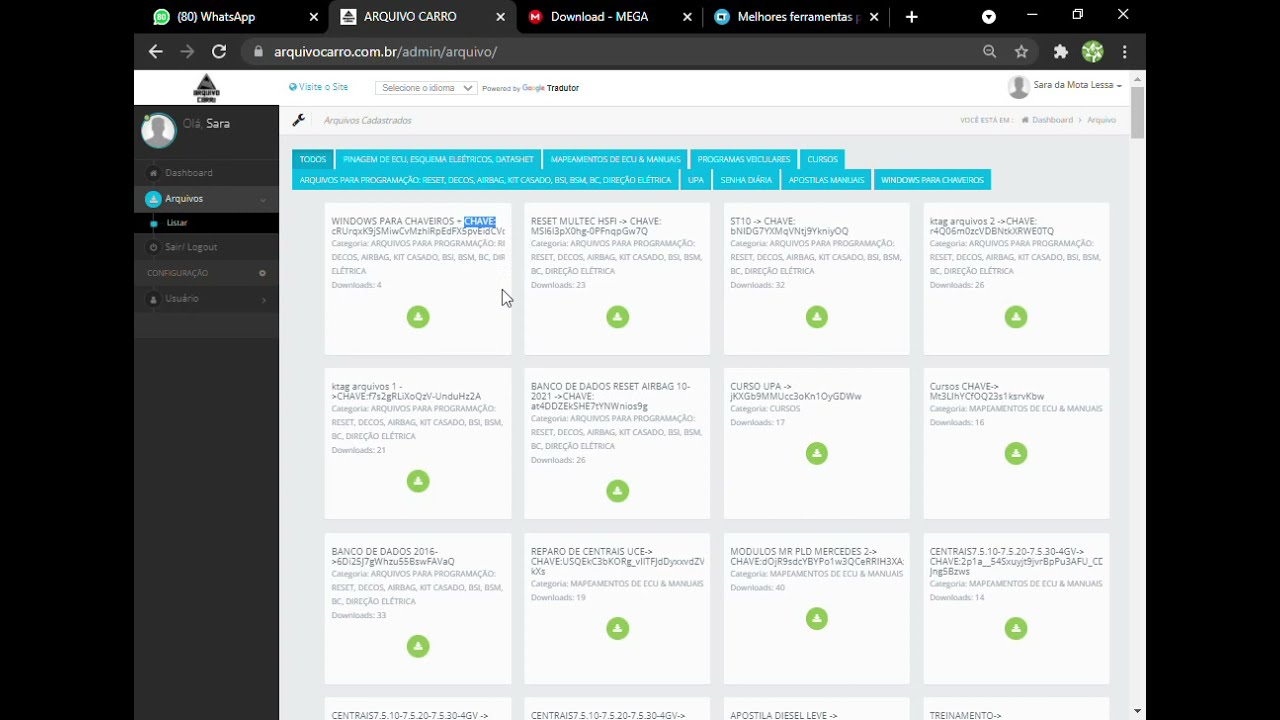Reload the current page
1280x720 pixels.
(x=219, y=51)
